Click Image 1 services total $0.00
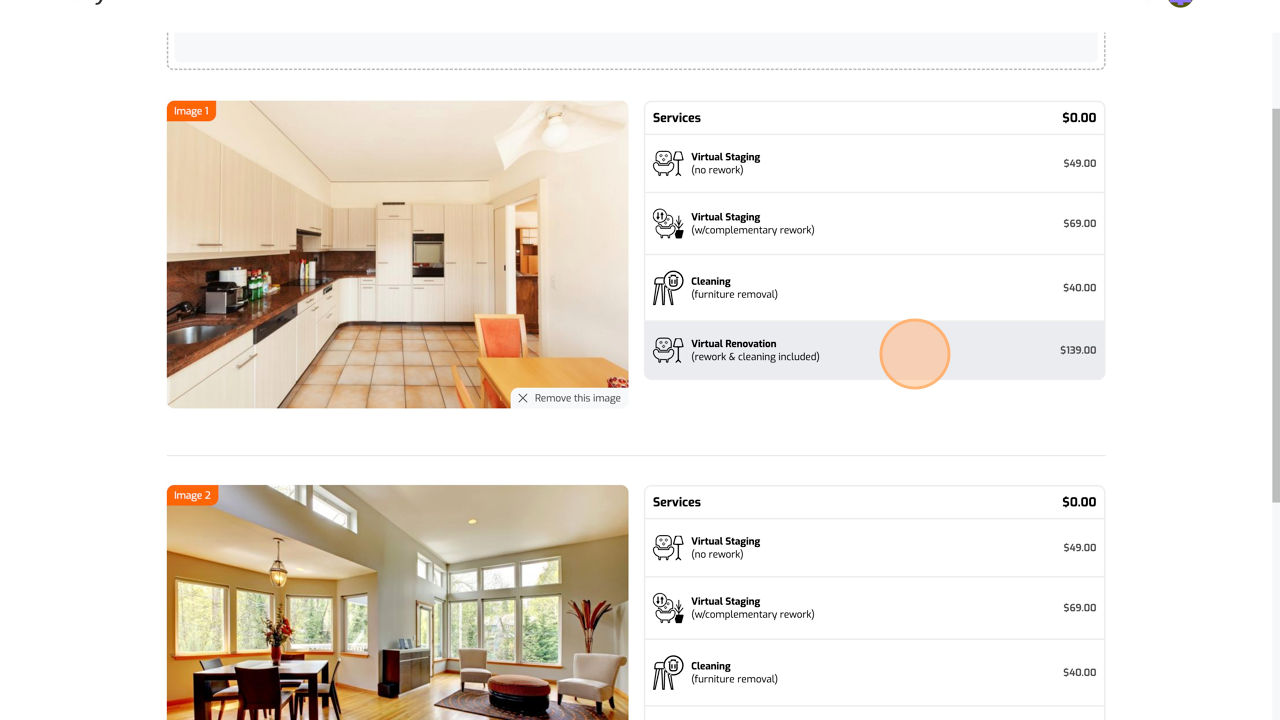 (x=1079, y=118)
